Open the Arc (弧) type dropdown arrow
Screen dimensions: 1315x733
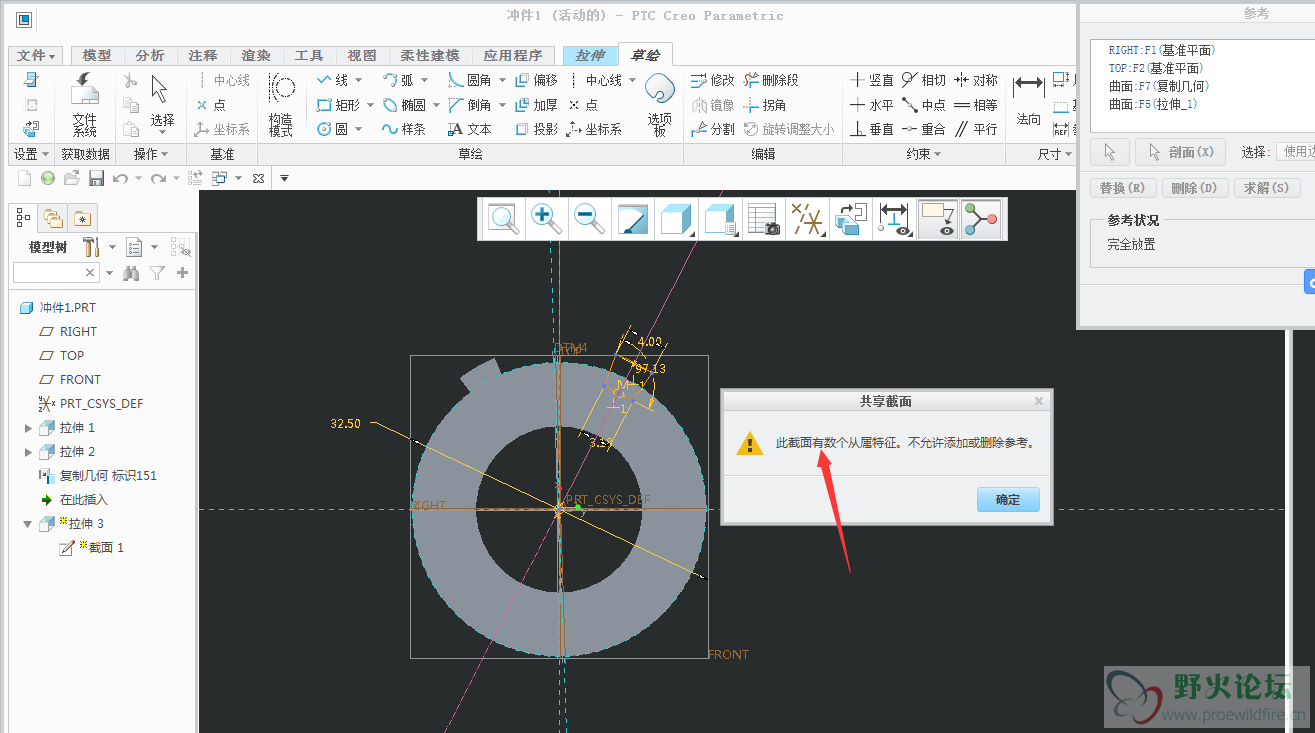[x=424, y=80]
